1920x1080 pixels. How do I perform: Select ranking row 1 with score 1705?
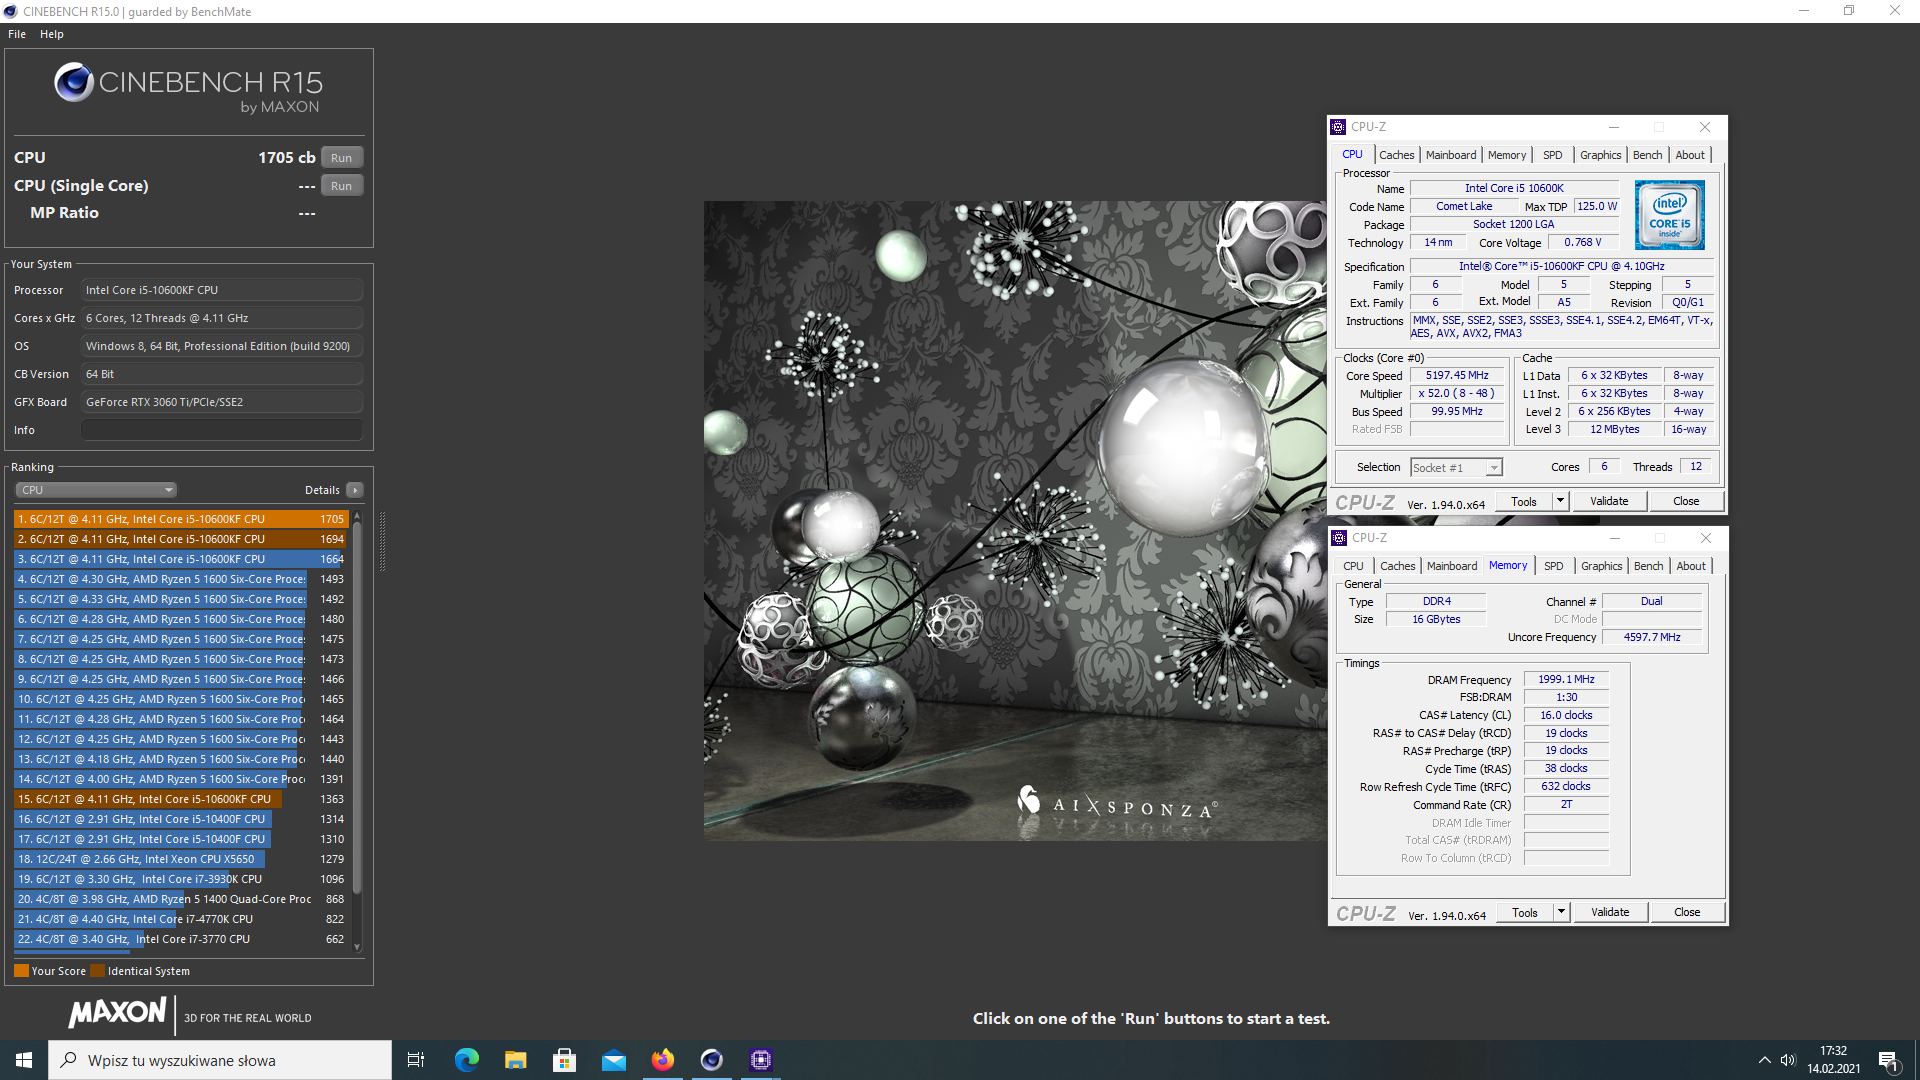pyautogui.click(x=181, y=519)
